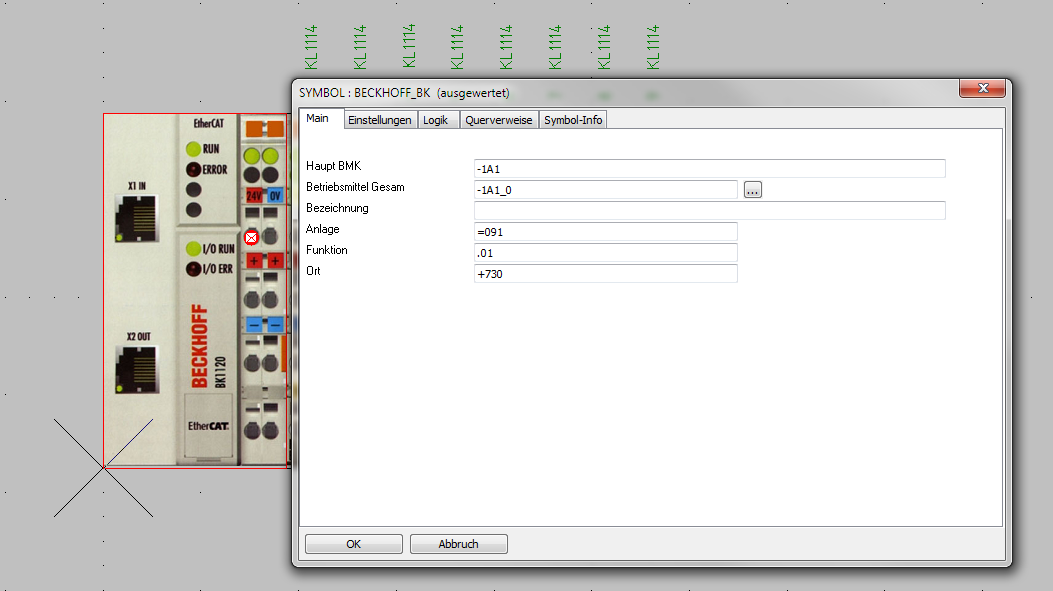Click the Betriebsmittel Gesam field
This screenshot has height=591, width=1053.
click(x=605, y=190)
